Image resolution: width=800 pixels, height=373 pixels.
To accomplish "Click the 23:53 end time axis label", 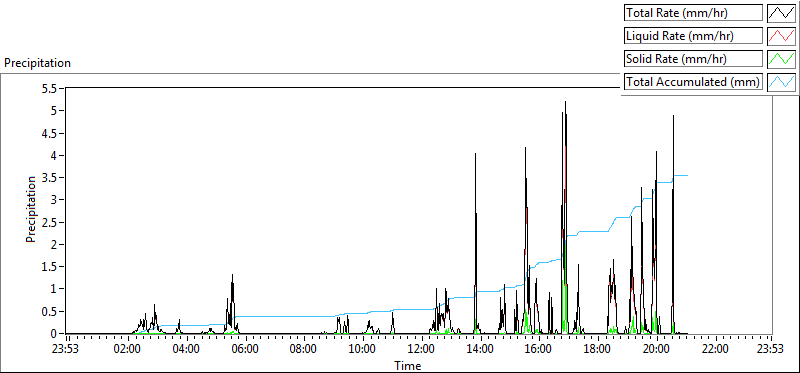I will click(x=770, y=349).
